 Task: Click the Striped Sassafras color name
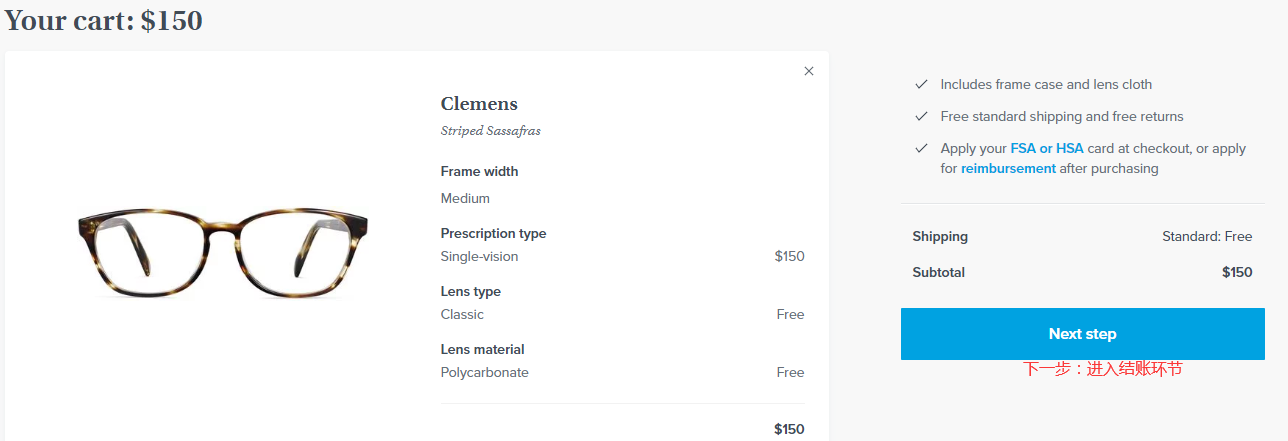tap(490, 131)
